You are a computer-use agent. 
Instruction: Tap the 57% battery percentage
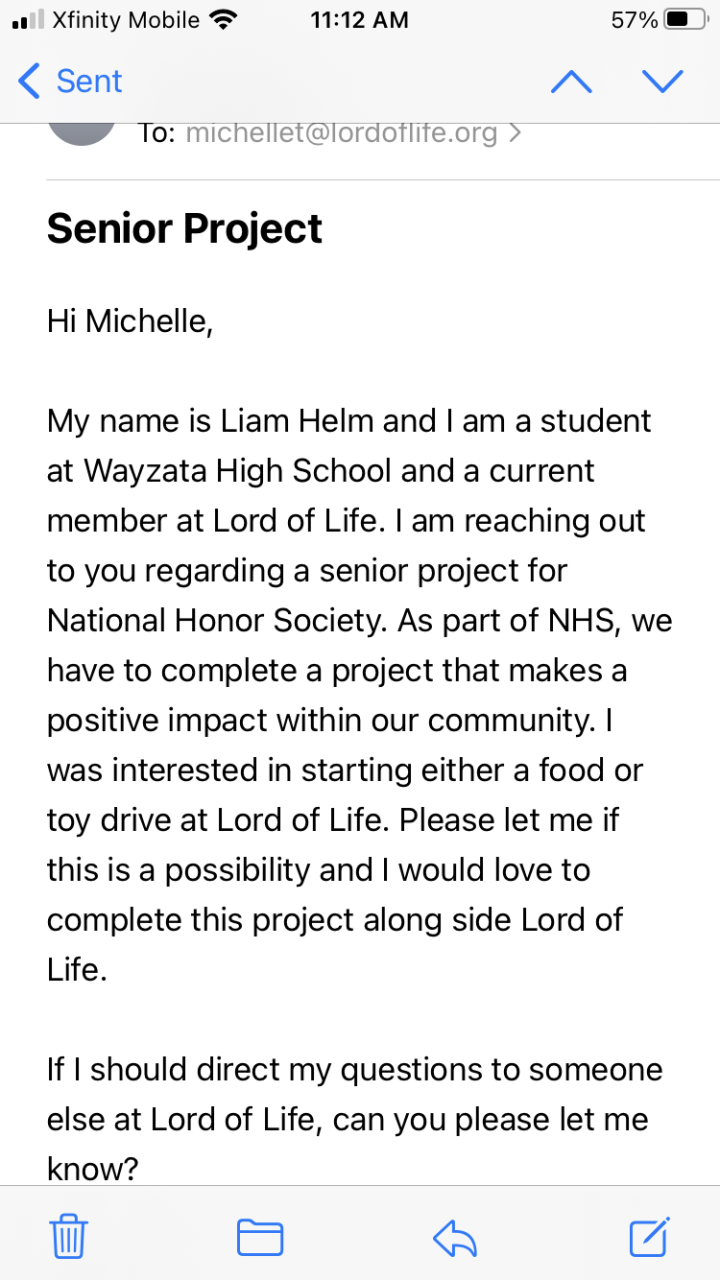pos(634,20)
